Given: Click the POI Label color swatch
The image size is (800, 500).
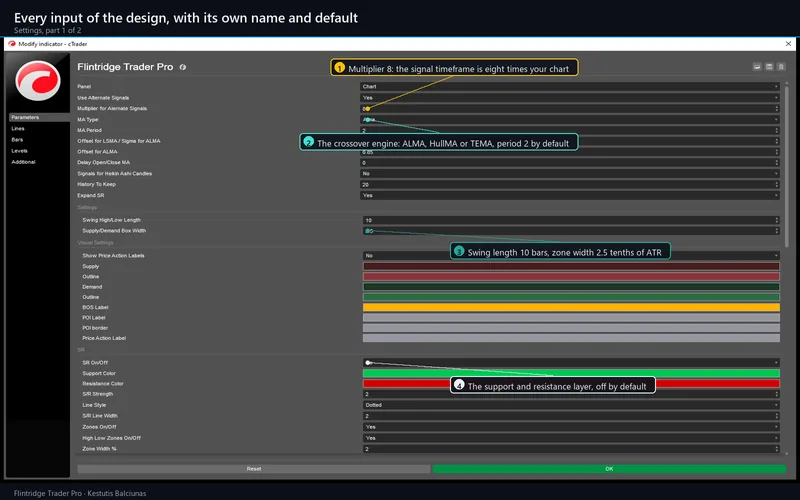Looking at the screenshot, I should tap(571, 317).
